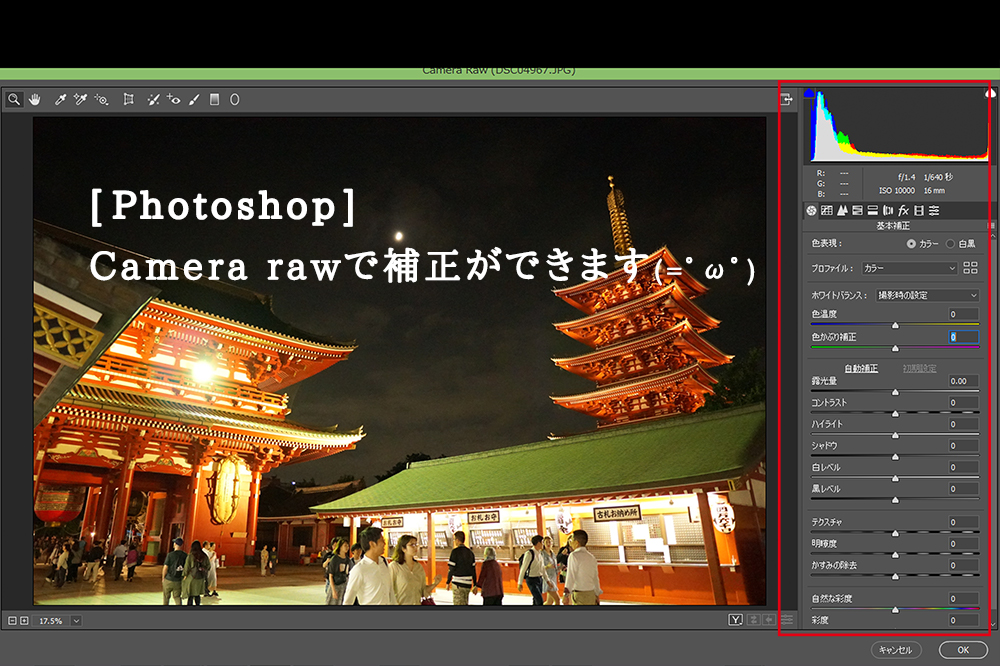Image resolution: width=1000 pixels, height=666 pixels.
Task: Select the カラー radio button
Action: pos(911,244)
